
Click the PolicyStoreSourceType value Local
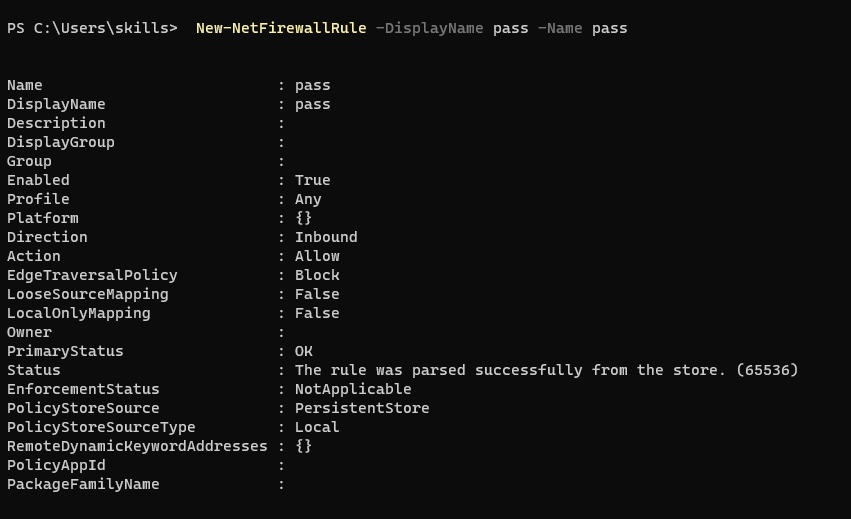(317, 427)
